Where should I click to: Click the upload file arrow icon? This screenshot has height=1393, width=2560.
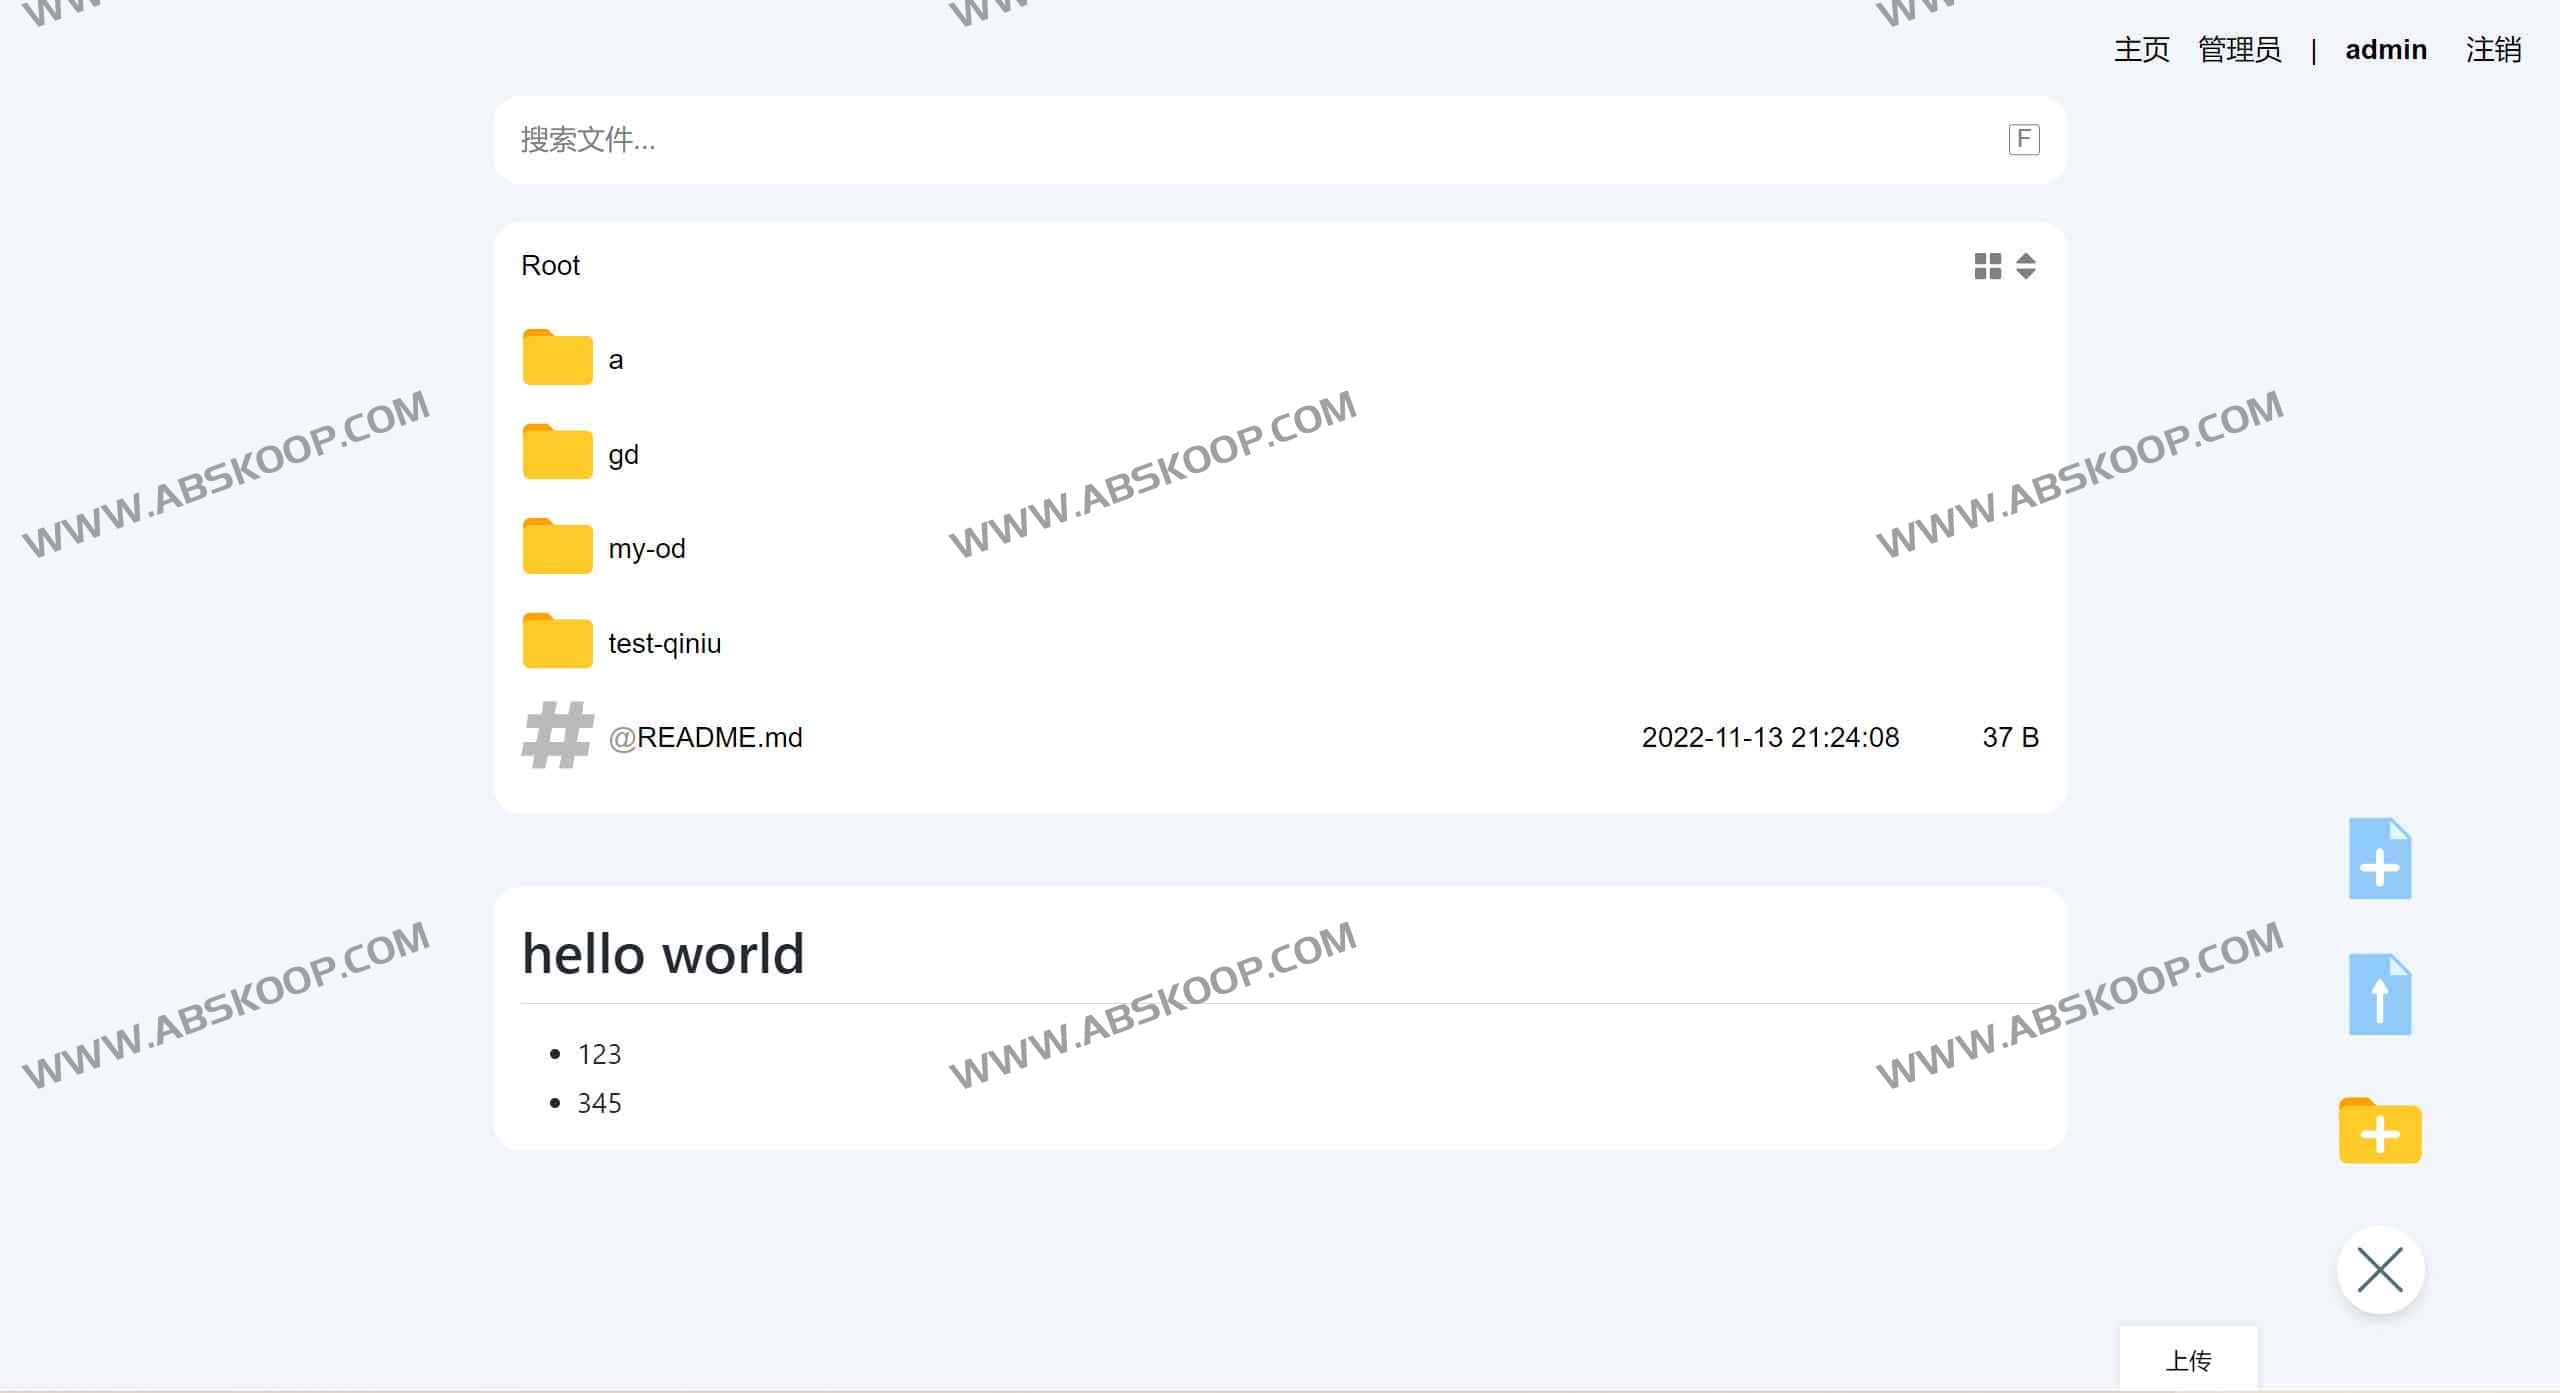(x=2379, y=994)
